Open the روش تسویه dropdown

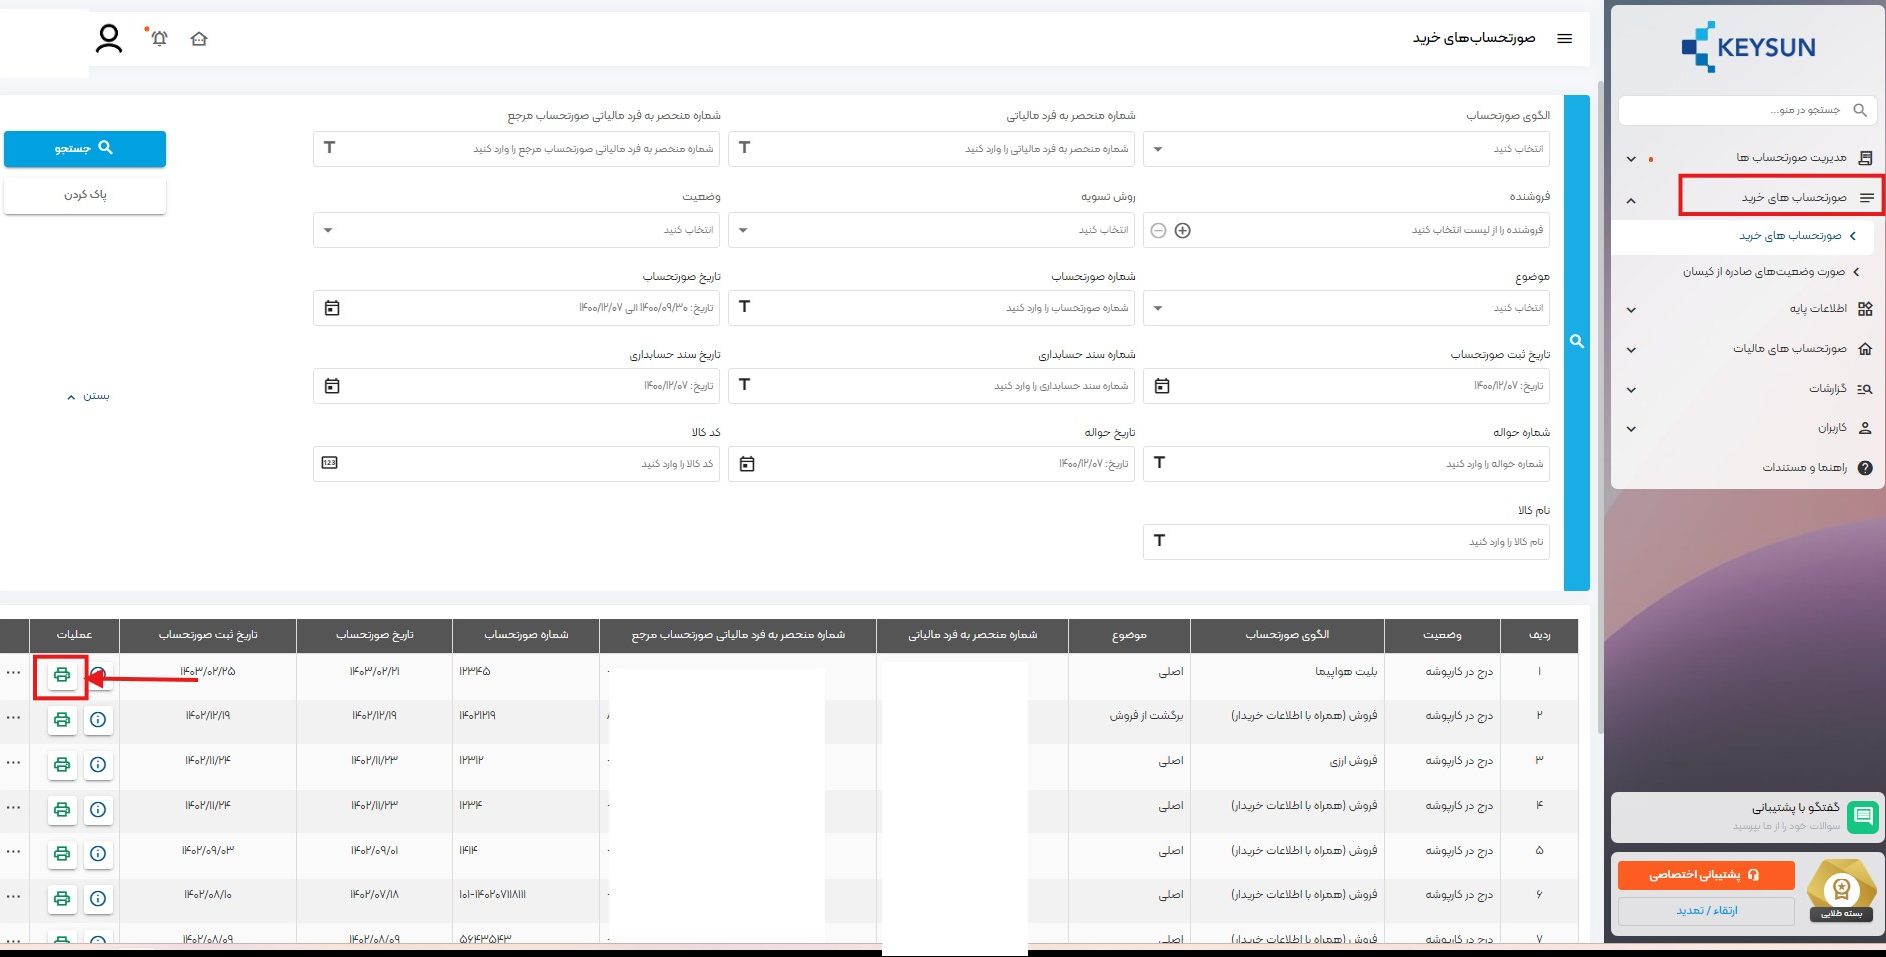[x=931, y=230]
